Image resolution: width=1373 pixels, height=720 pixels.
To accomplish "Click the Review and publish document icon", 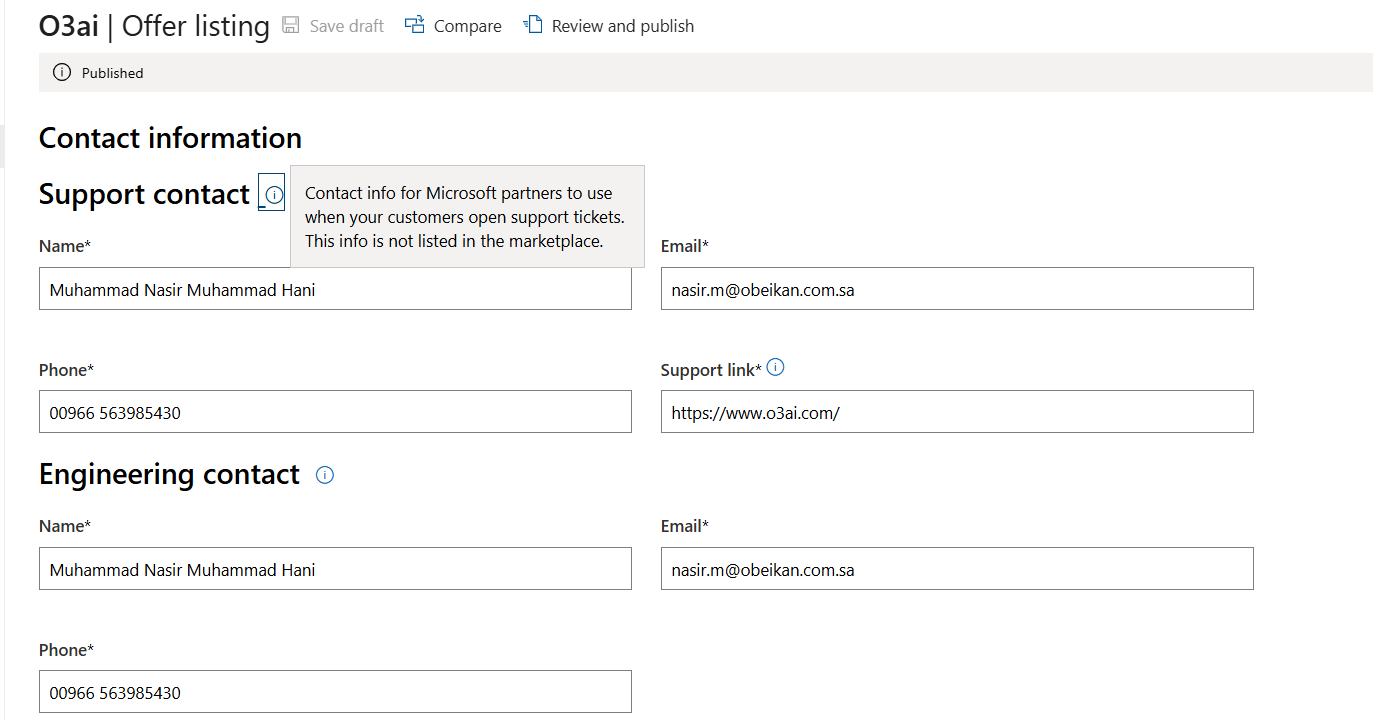I will (x=533, y=25).
